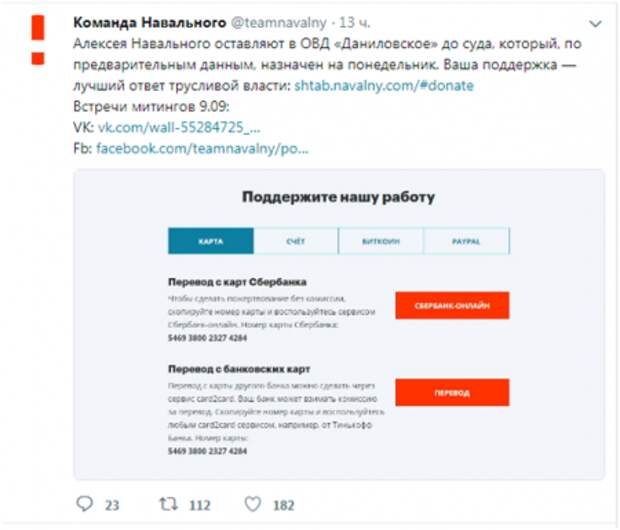Click the Поддержите нашу работу heading image
620x530 pixels.
pyautogui.click(x=338, y=197)
